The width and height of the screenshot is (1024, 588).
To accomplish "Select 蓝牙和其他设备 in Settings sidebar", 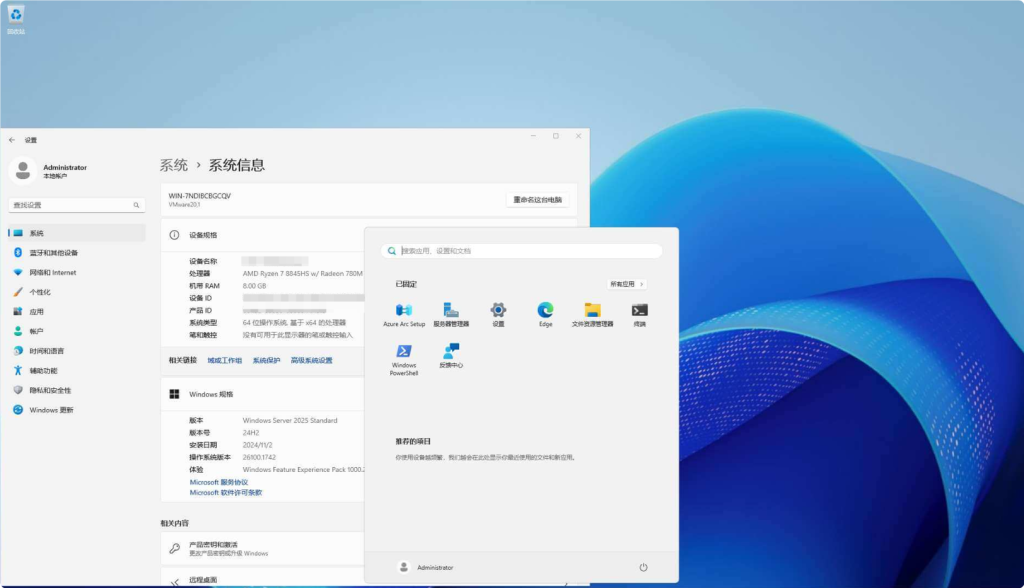I will point(55,254).
